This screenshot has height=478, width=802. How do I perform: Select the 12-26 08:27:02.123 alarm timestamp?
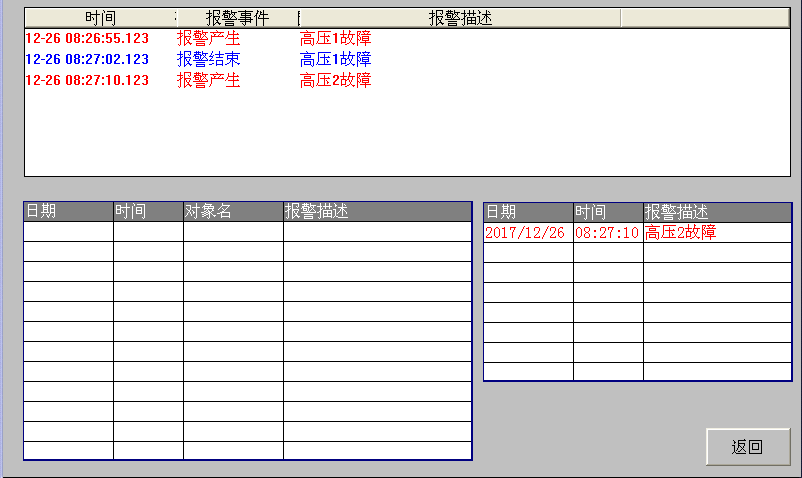pyautogui.click(x=87, y=59)
